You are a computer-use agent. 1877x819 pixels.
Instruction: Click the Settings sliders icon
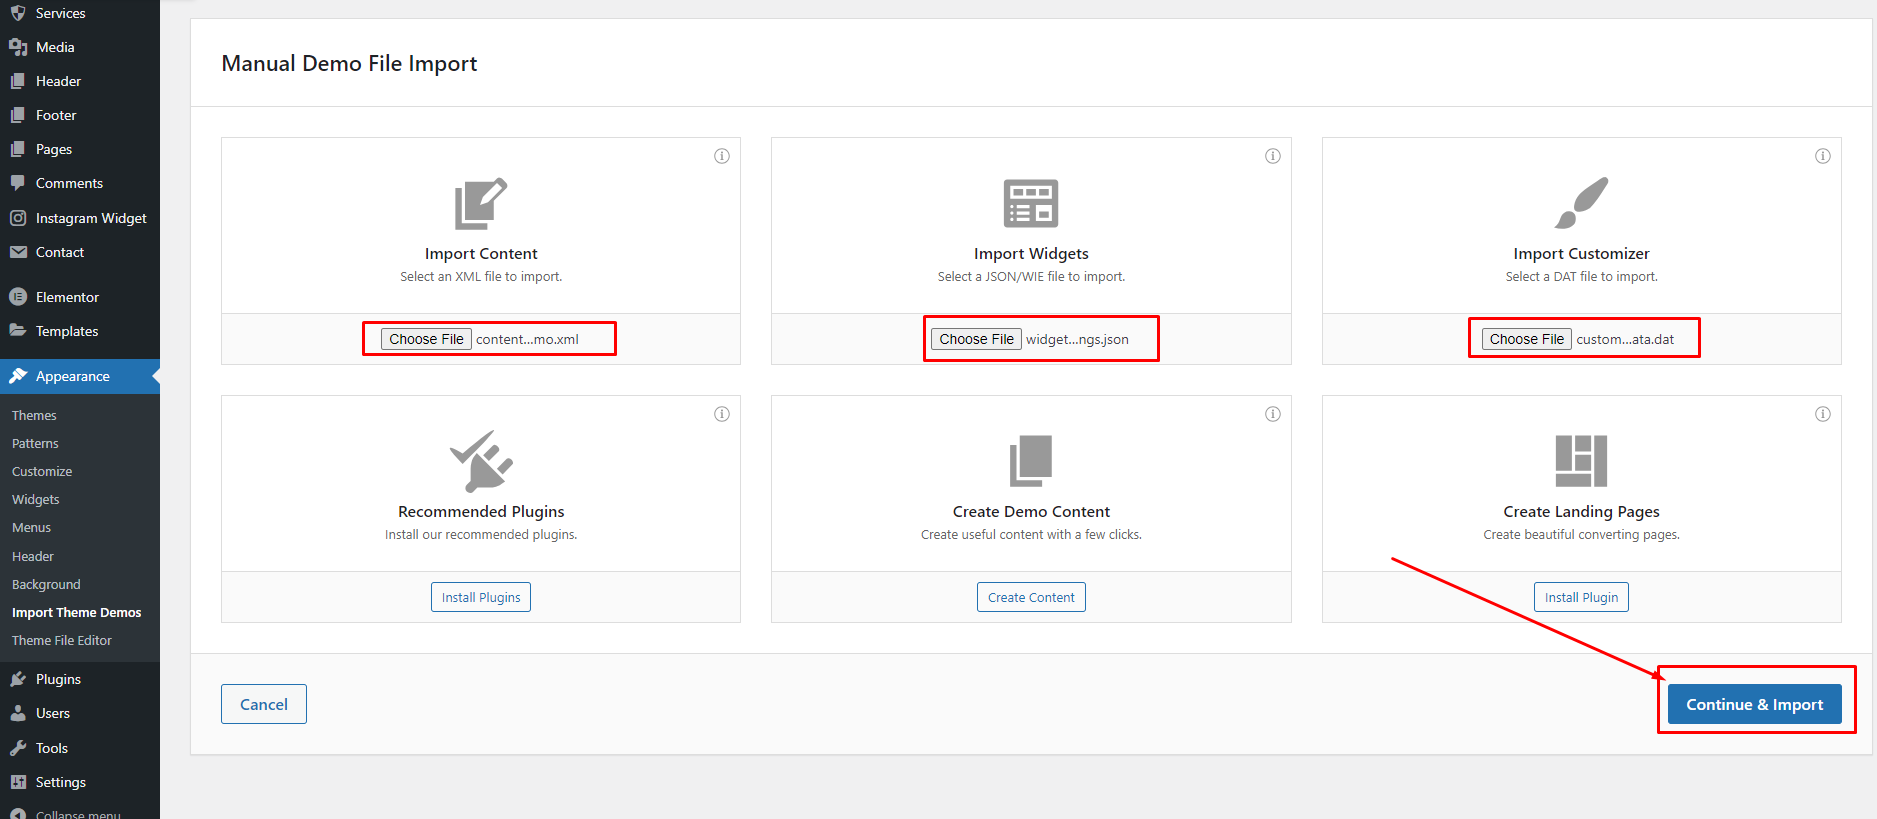coord(18,782)
